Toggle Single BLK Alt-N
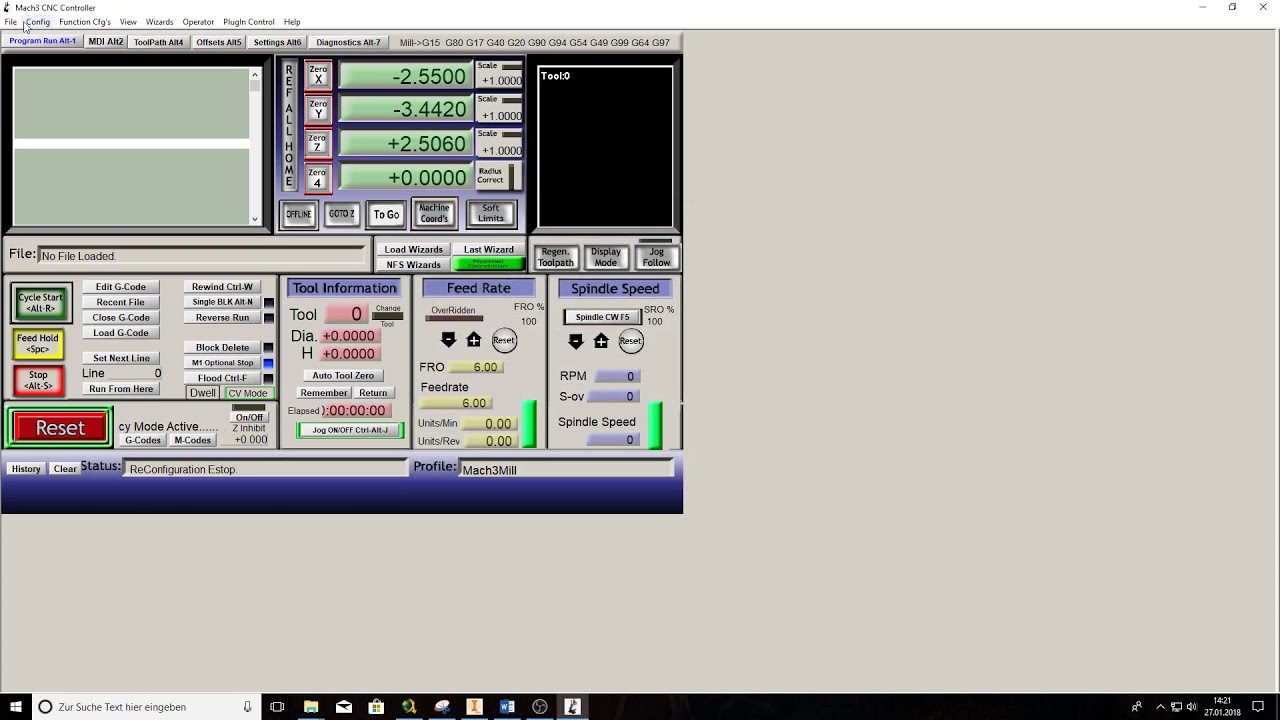 [x=223, y=302]
